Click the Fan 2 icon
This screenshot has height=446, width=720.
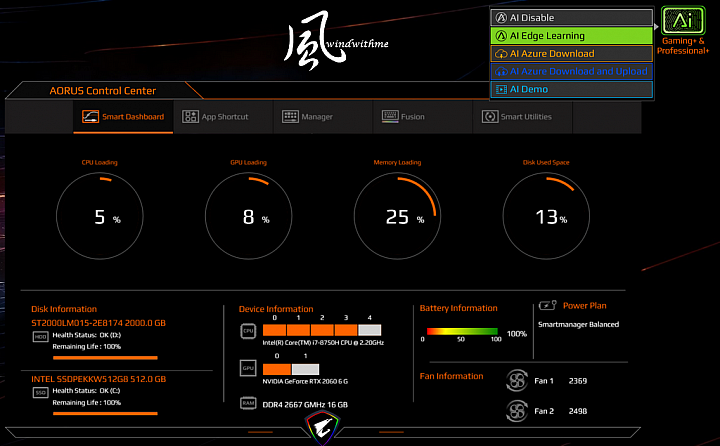[x=517, y=411]
